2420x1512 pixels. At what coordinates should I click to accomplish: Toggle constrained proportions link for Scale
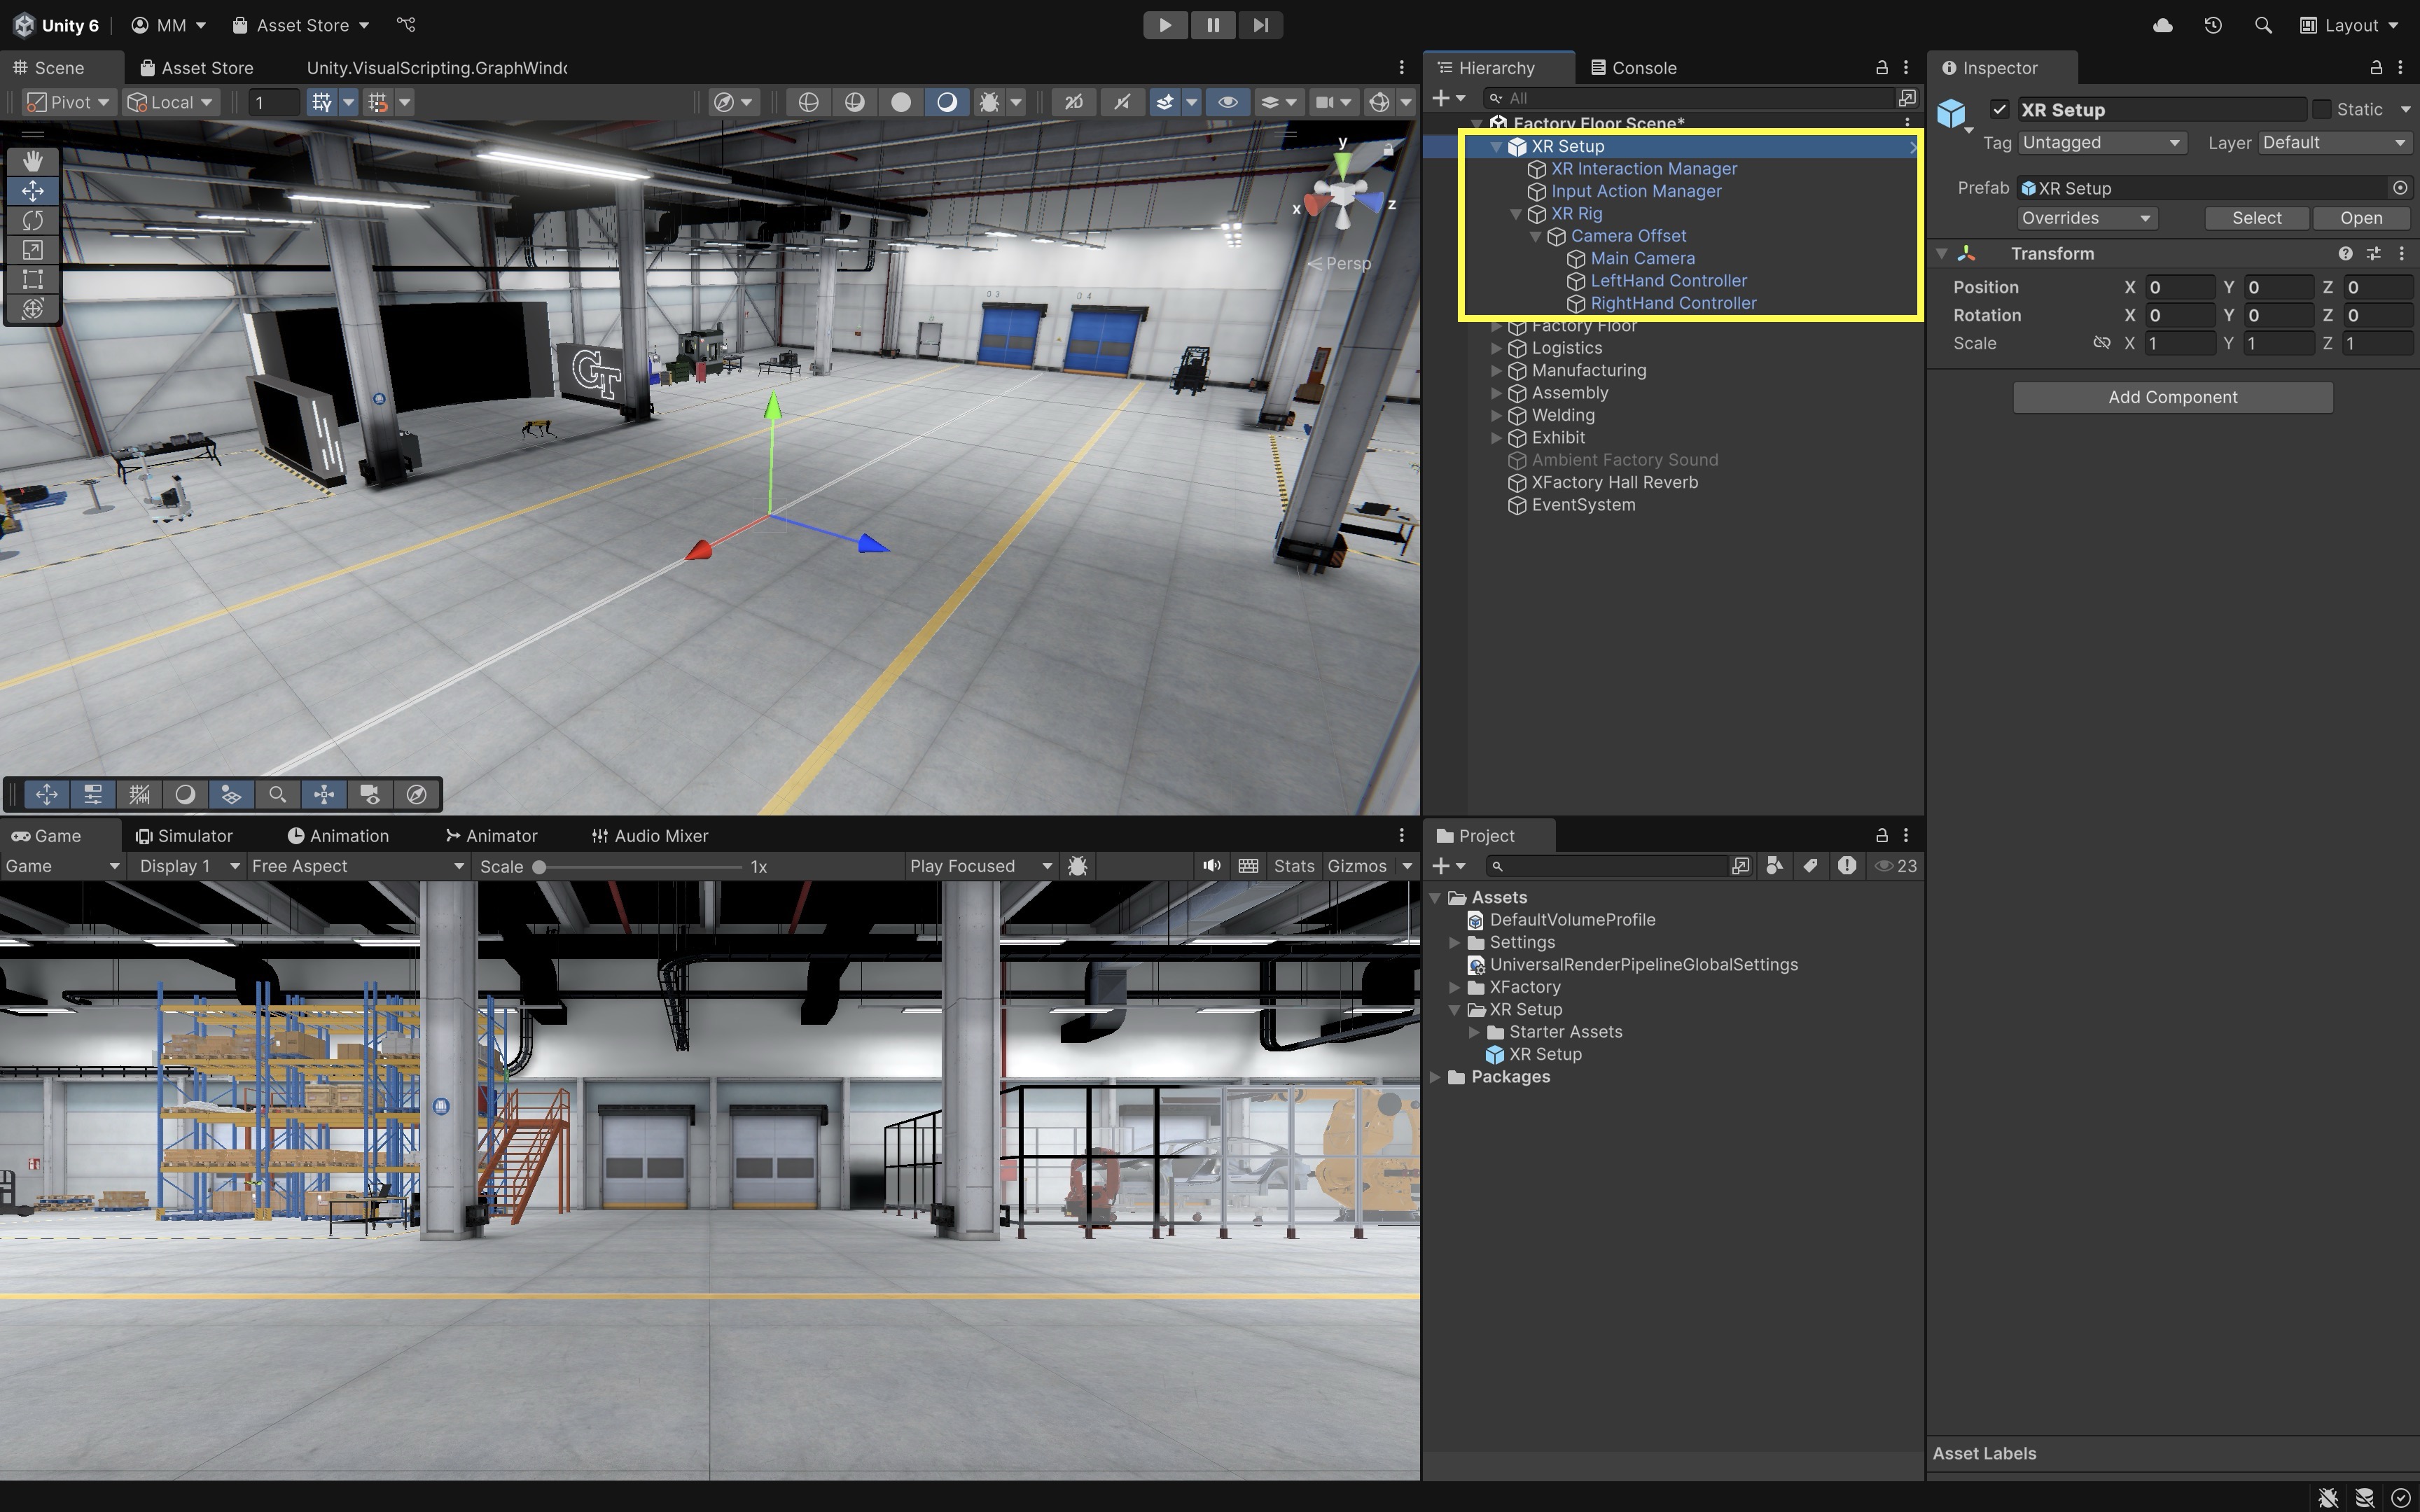(x=2102, y=343)
